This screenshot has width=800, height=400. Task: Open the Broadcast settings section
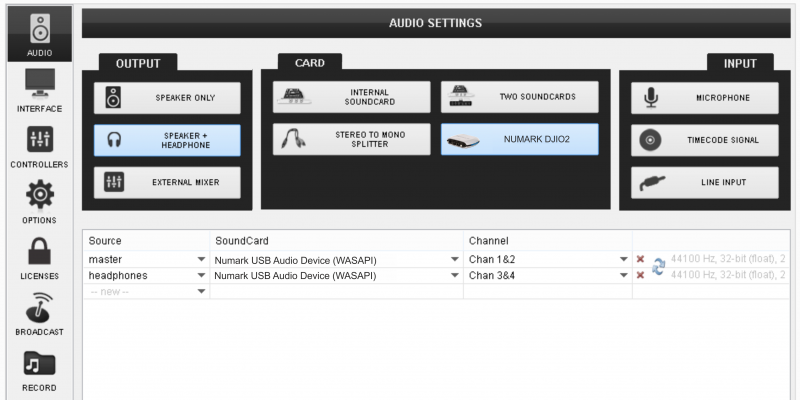click(39, 313)
